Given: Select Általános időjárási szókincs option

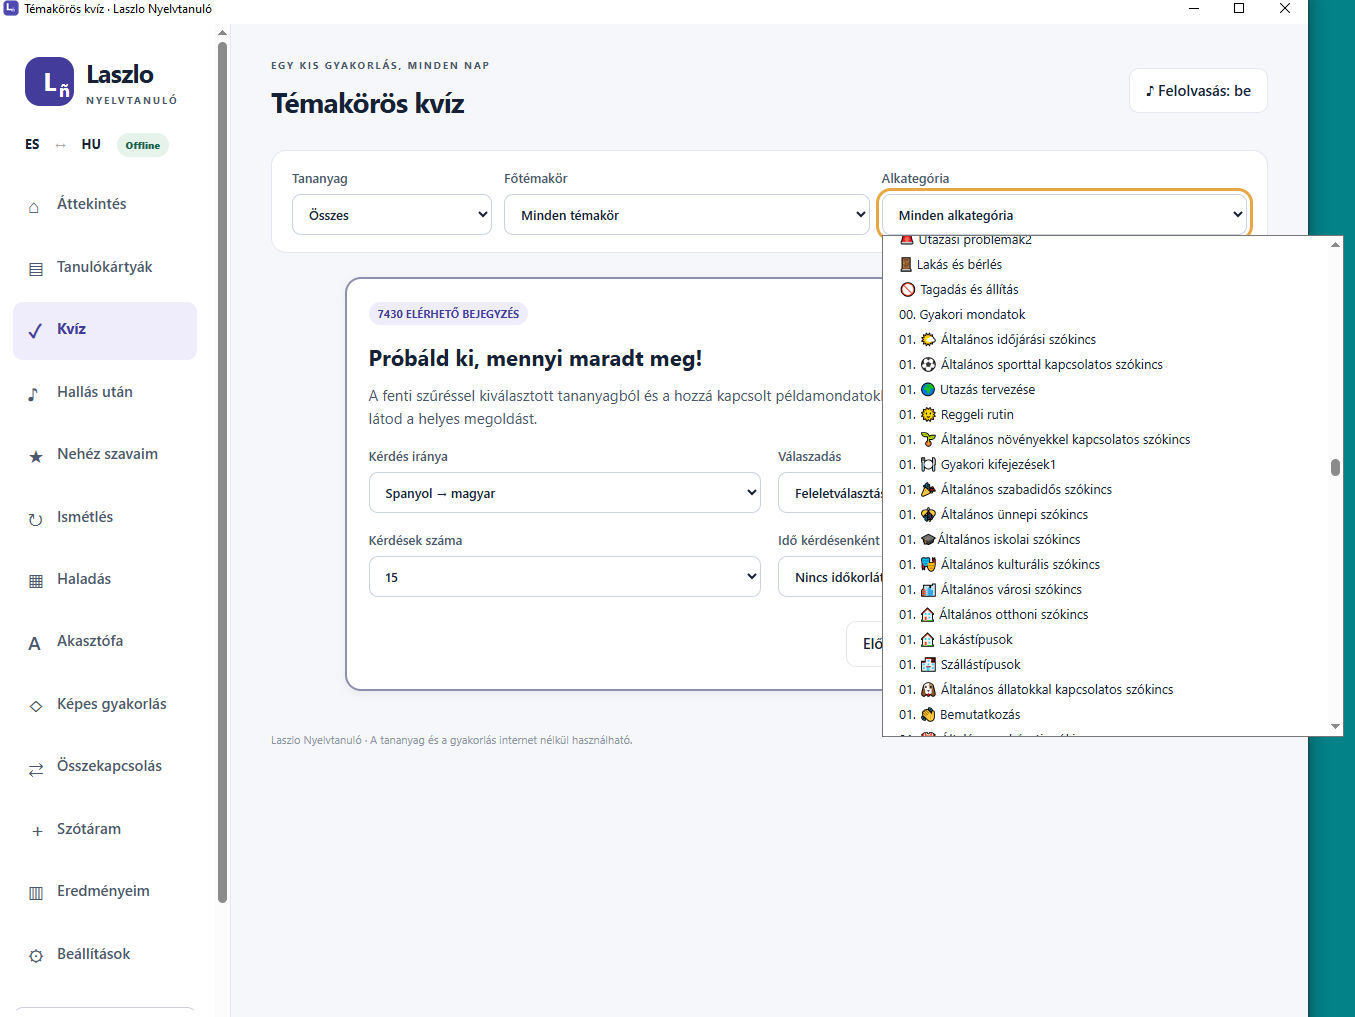Looking at the screenshot, I should click(1106, 339).
